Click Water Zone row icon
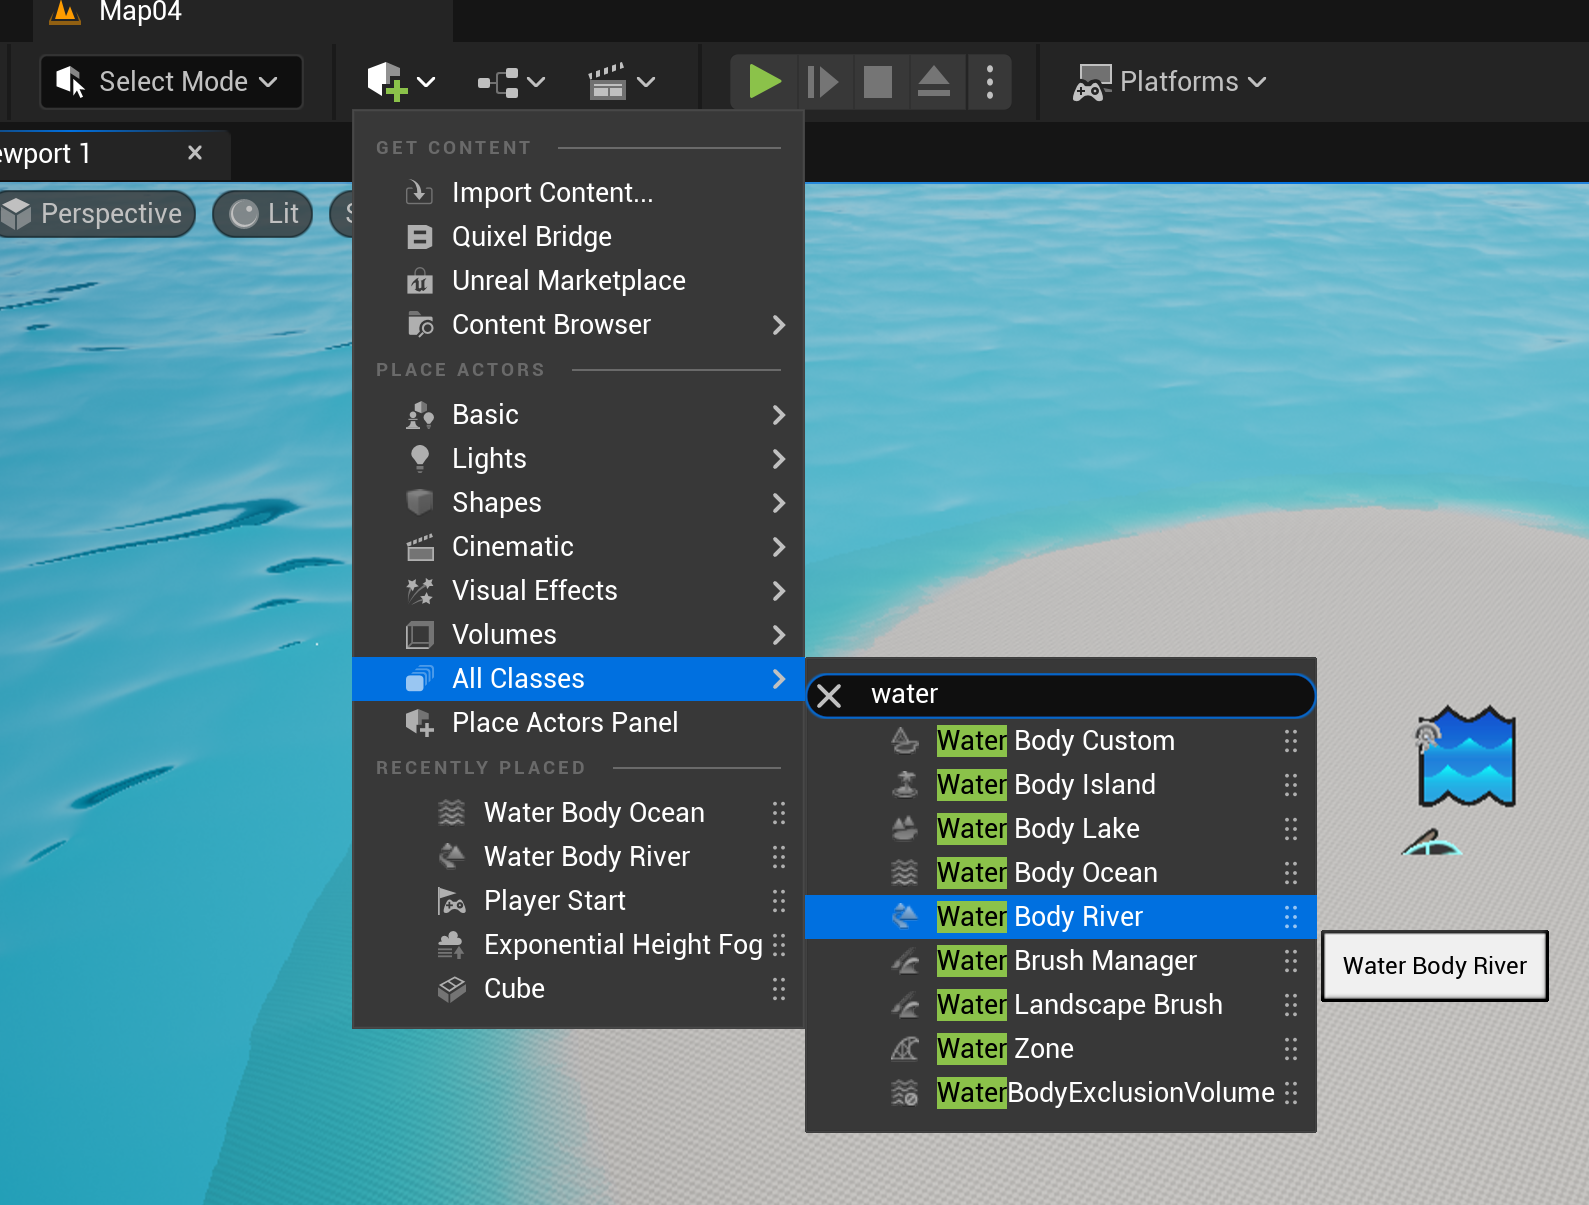Image resolution: width=1589 pixels, height=1205 pixels. [x=905, y=1048]
